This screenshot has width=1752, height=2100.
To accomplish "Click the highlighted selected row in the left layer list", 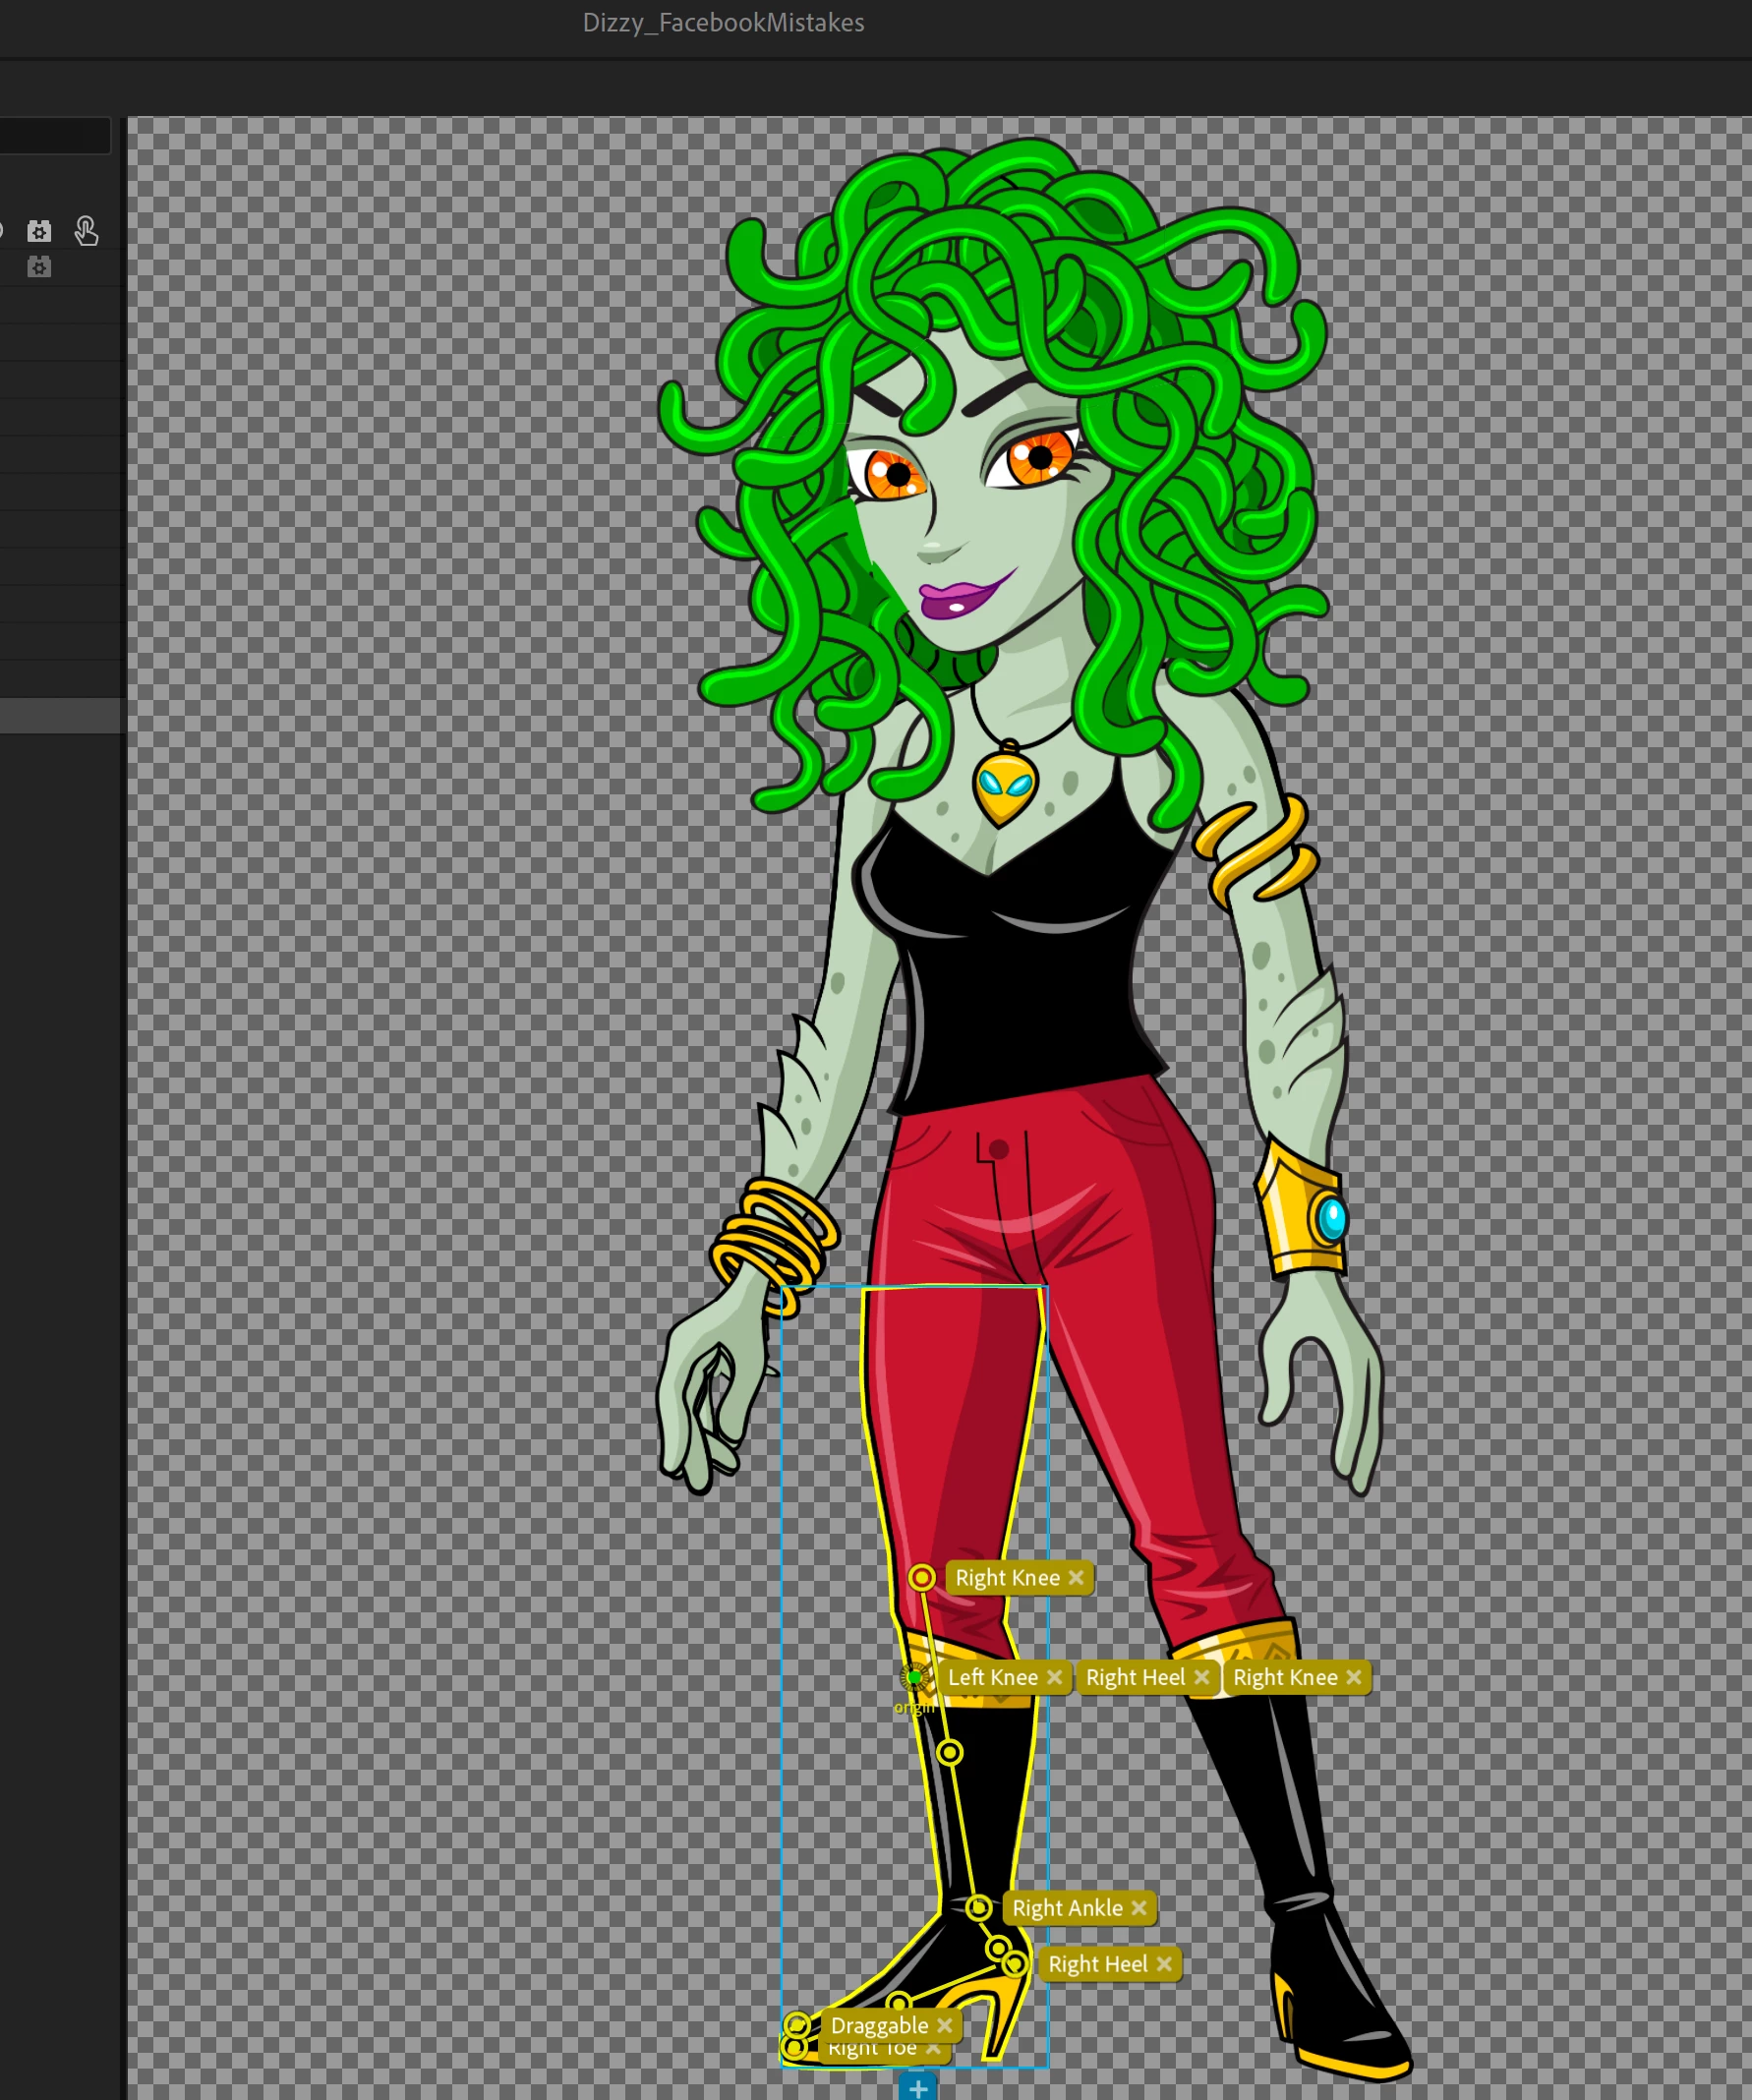I will pyautogui.click(x=60, y=715).
